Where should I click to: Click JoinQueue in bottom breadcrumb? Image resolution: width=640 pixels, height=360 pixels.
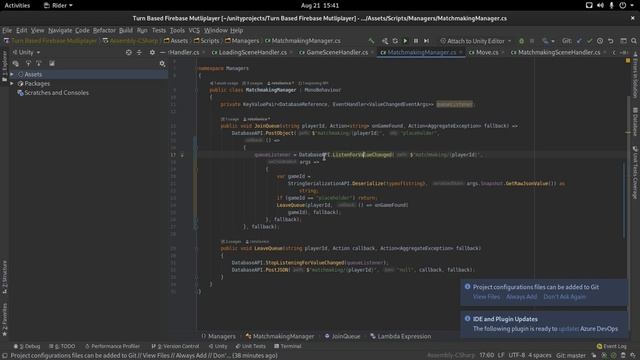[x=342, y=336]
